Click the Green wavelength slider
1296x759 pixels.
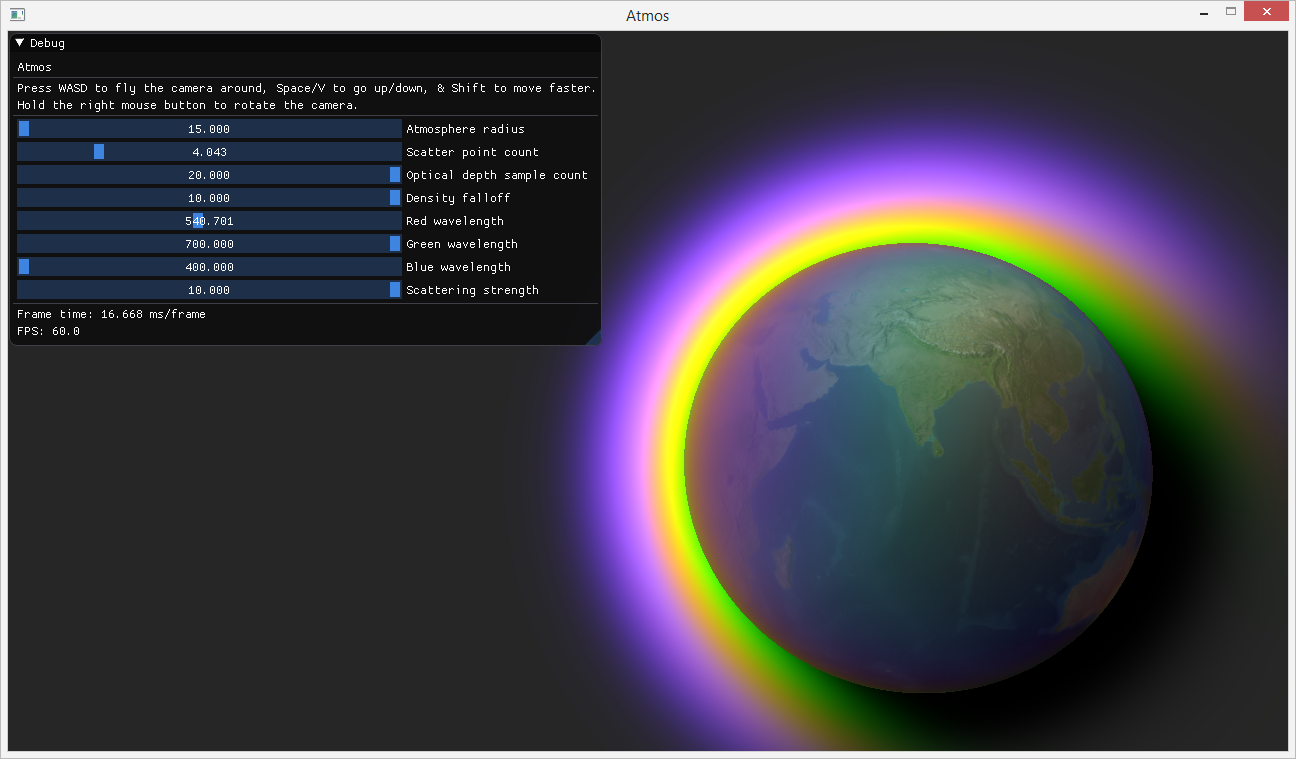click(209, 244)
